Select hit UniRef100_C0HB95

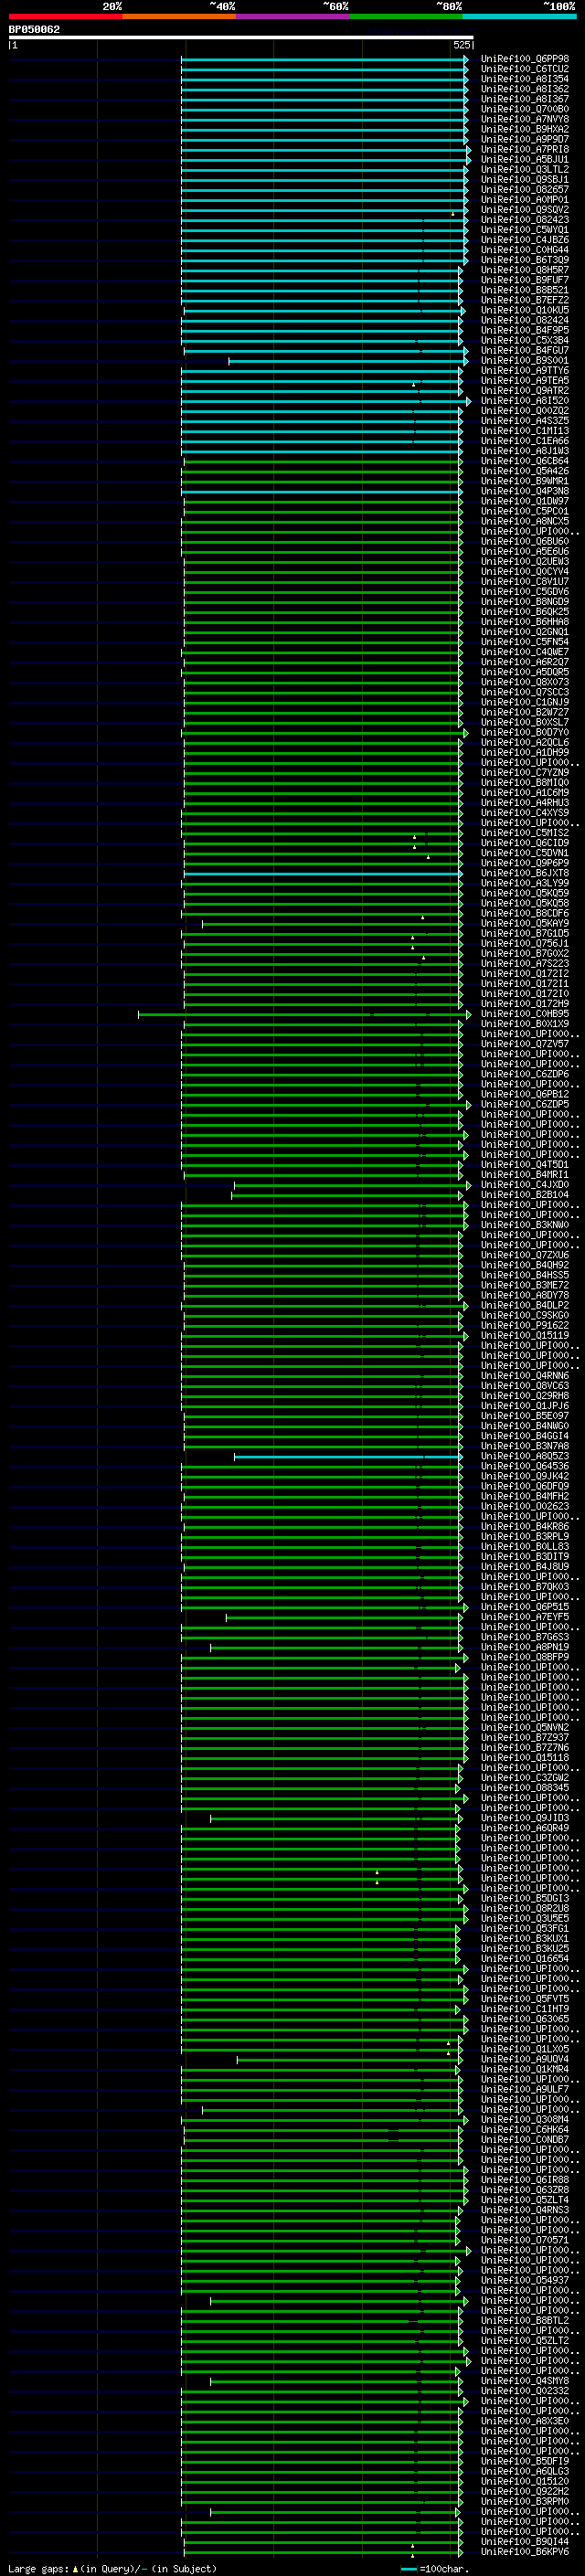(524, 1014)
